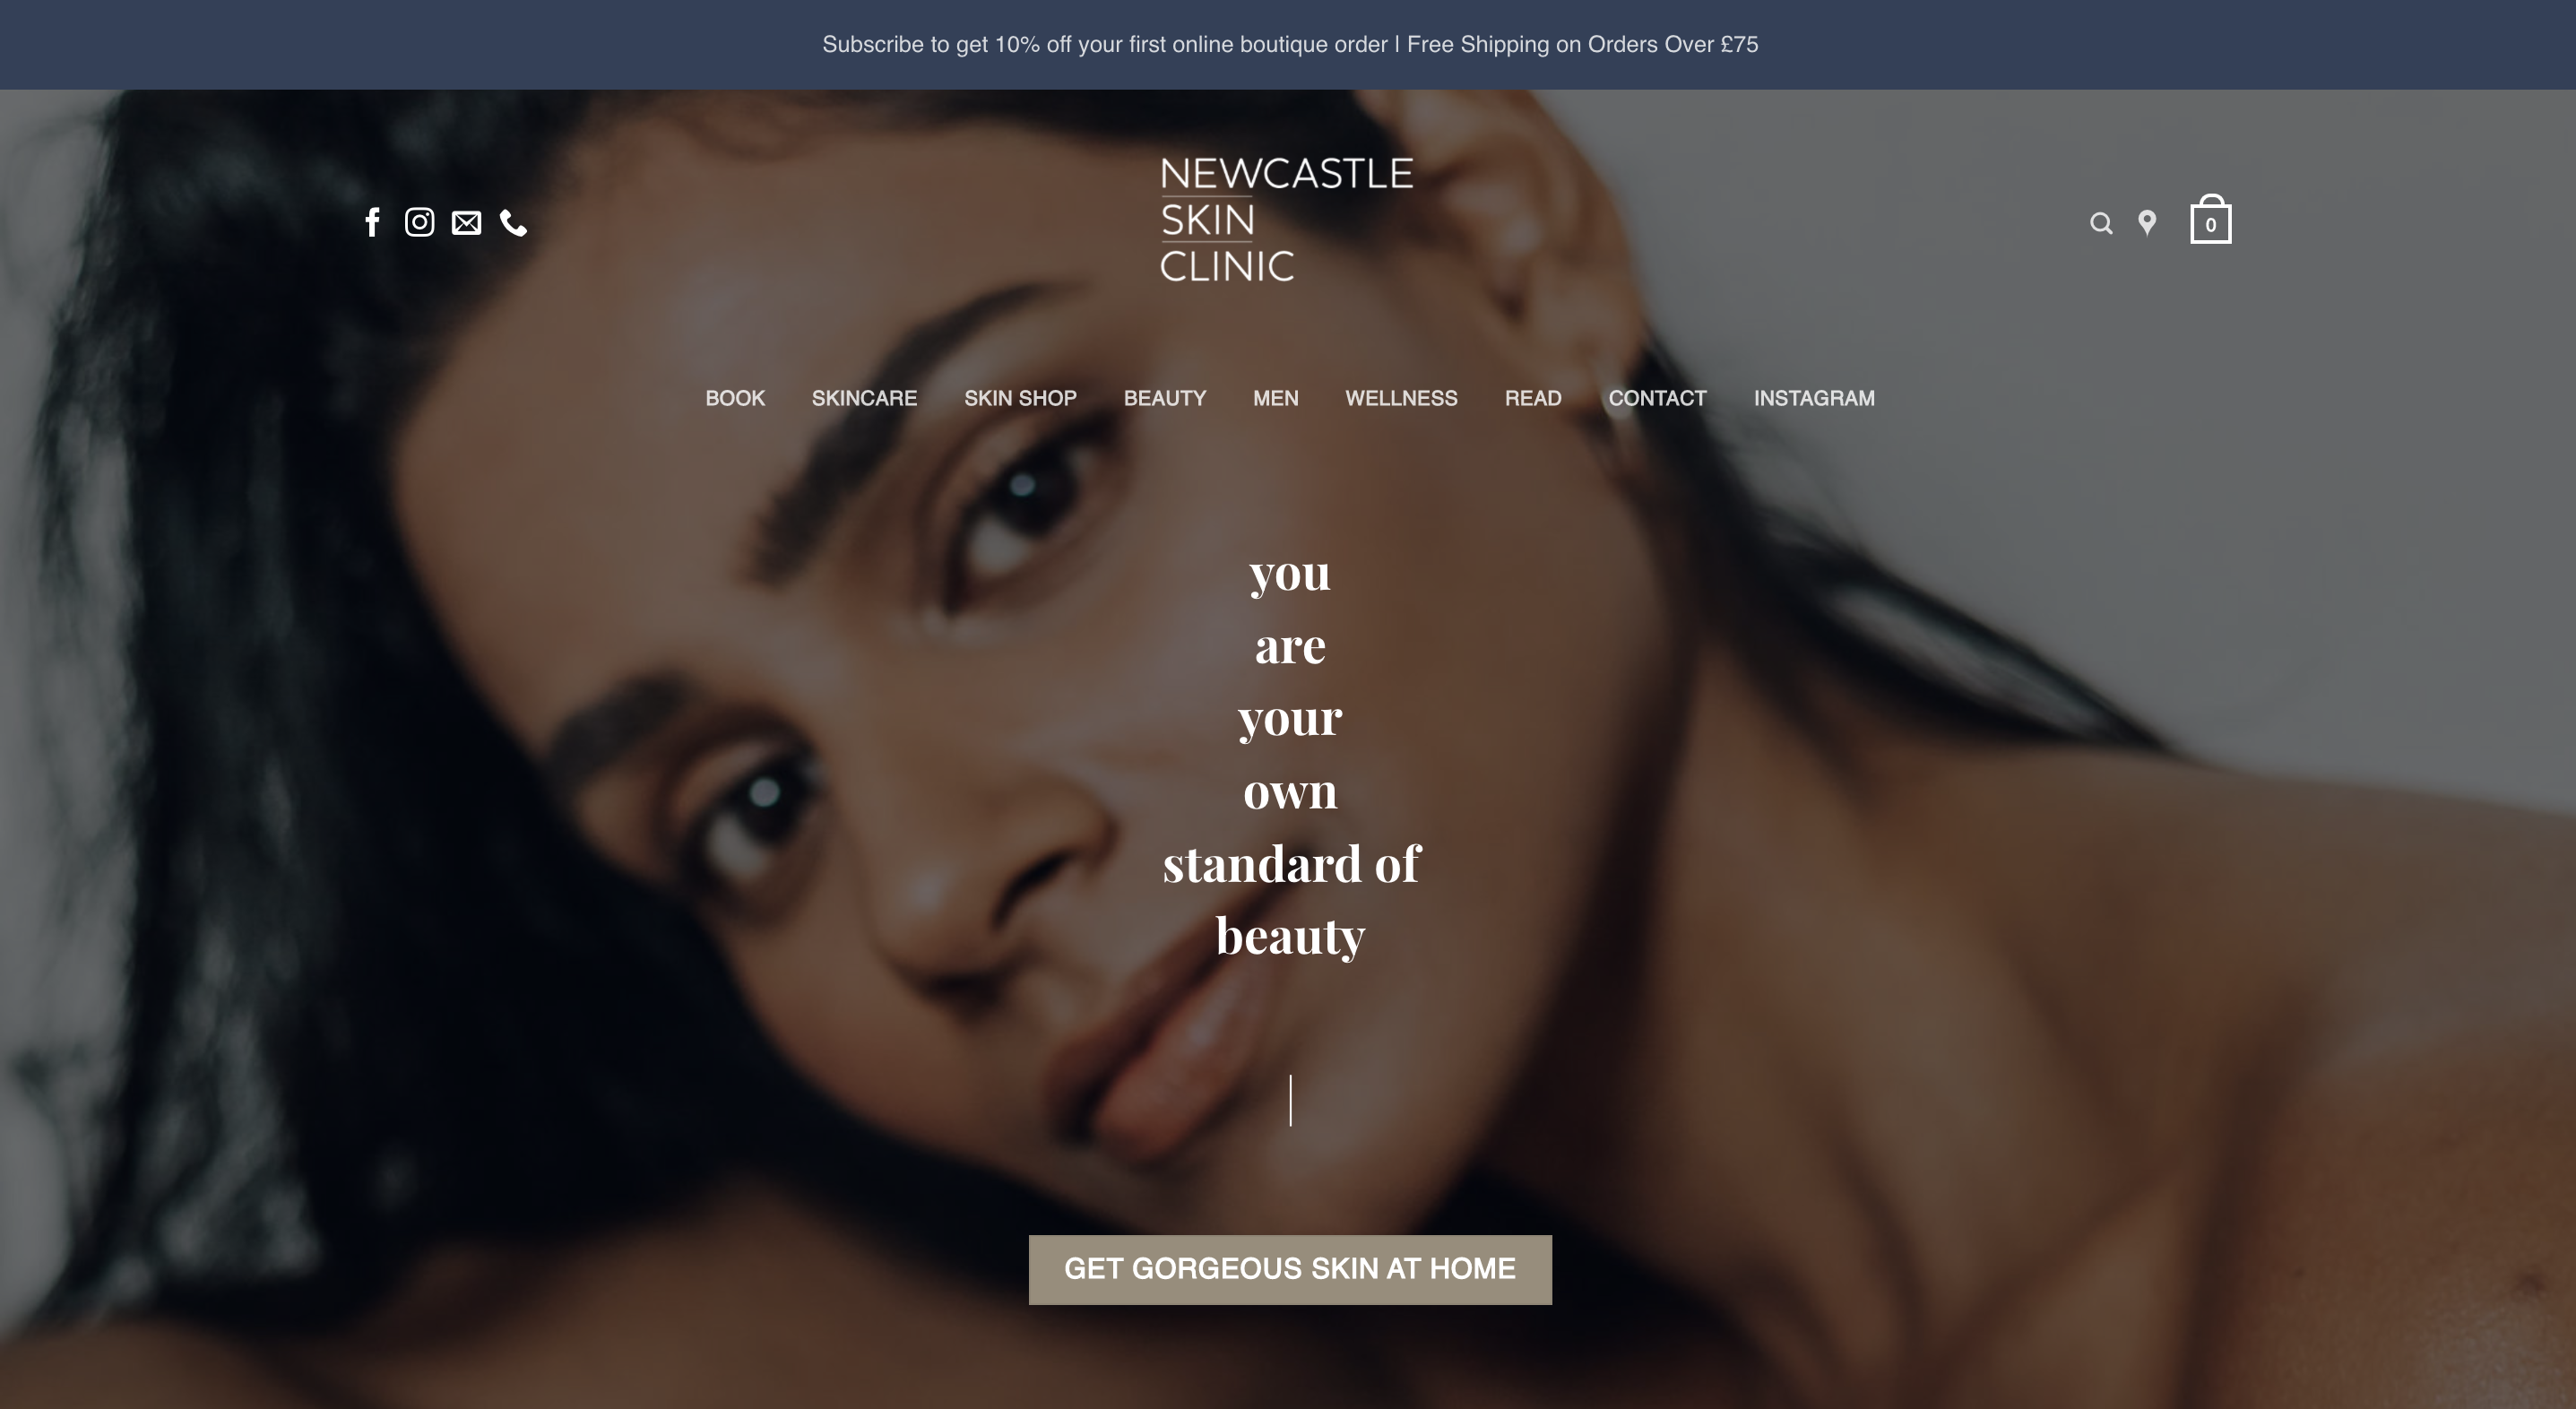Open the SKINCARE menu
2576x1409 pixels.
tap(864, 398)
